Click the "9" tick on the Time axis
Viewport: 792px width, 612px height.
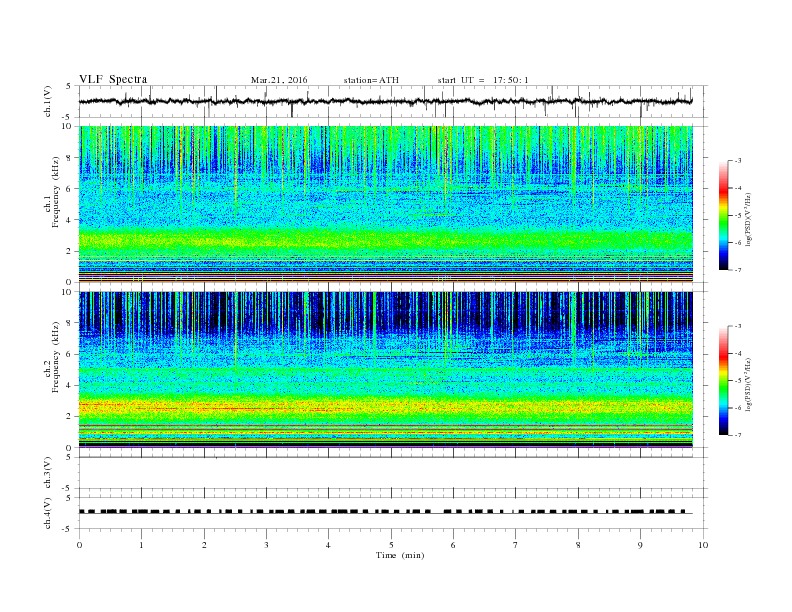tap(640, 545)
